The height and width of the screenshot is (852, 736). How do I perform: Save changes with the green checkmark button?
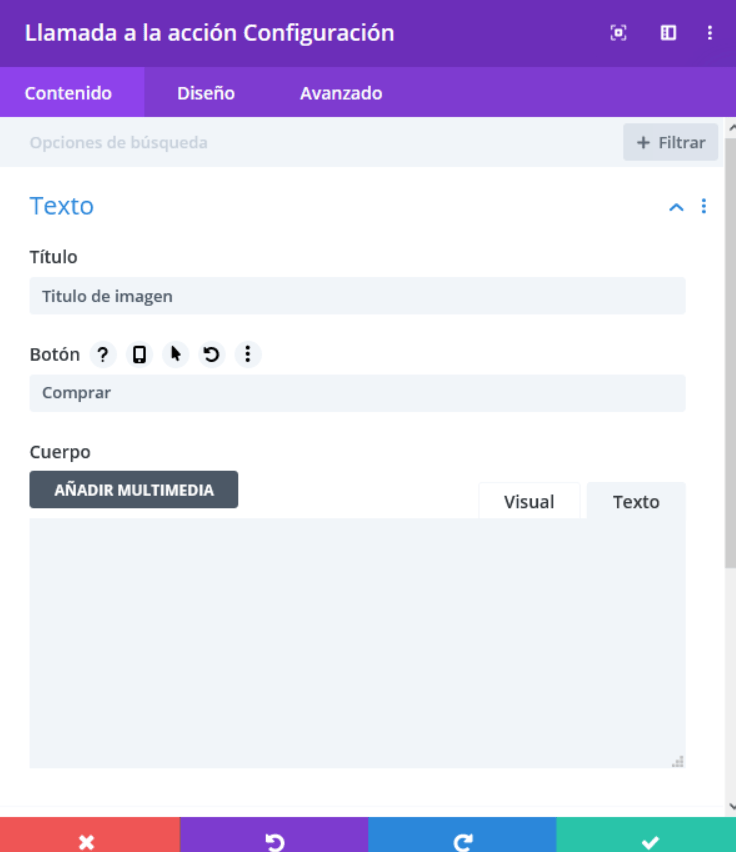(646, 835)
